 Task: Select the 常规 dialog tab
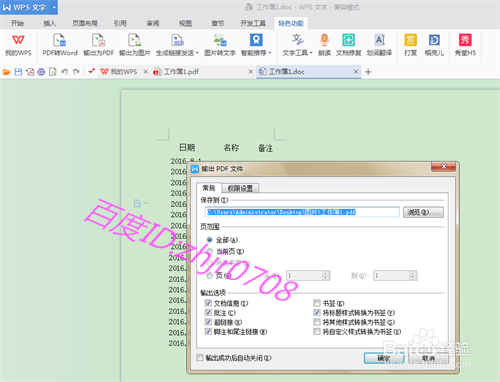pos(209,188)
